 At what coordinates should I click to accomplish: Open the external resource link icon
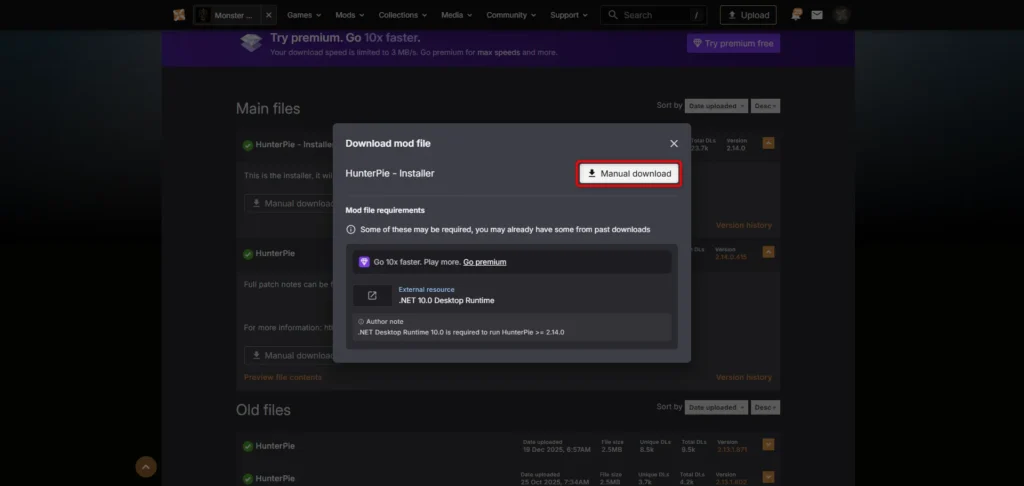(x=372, y=295)
